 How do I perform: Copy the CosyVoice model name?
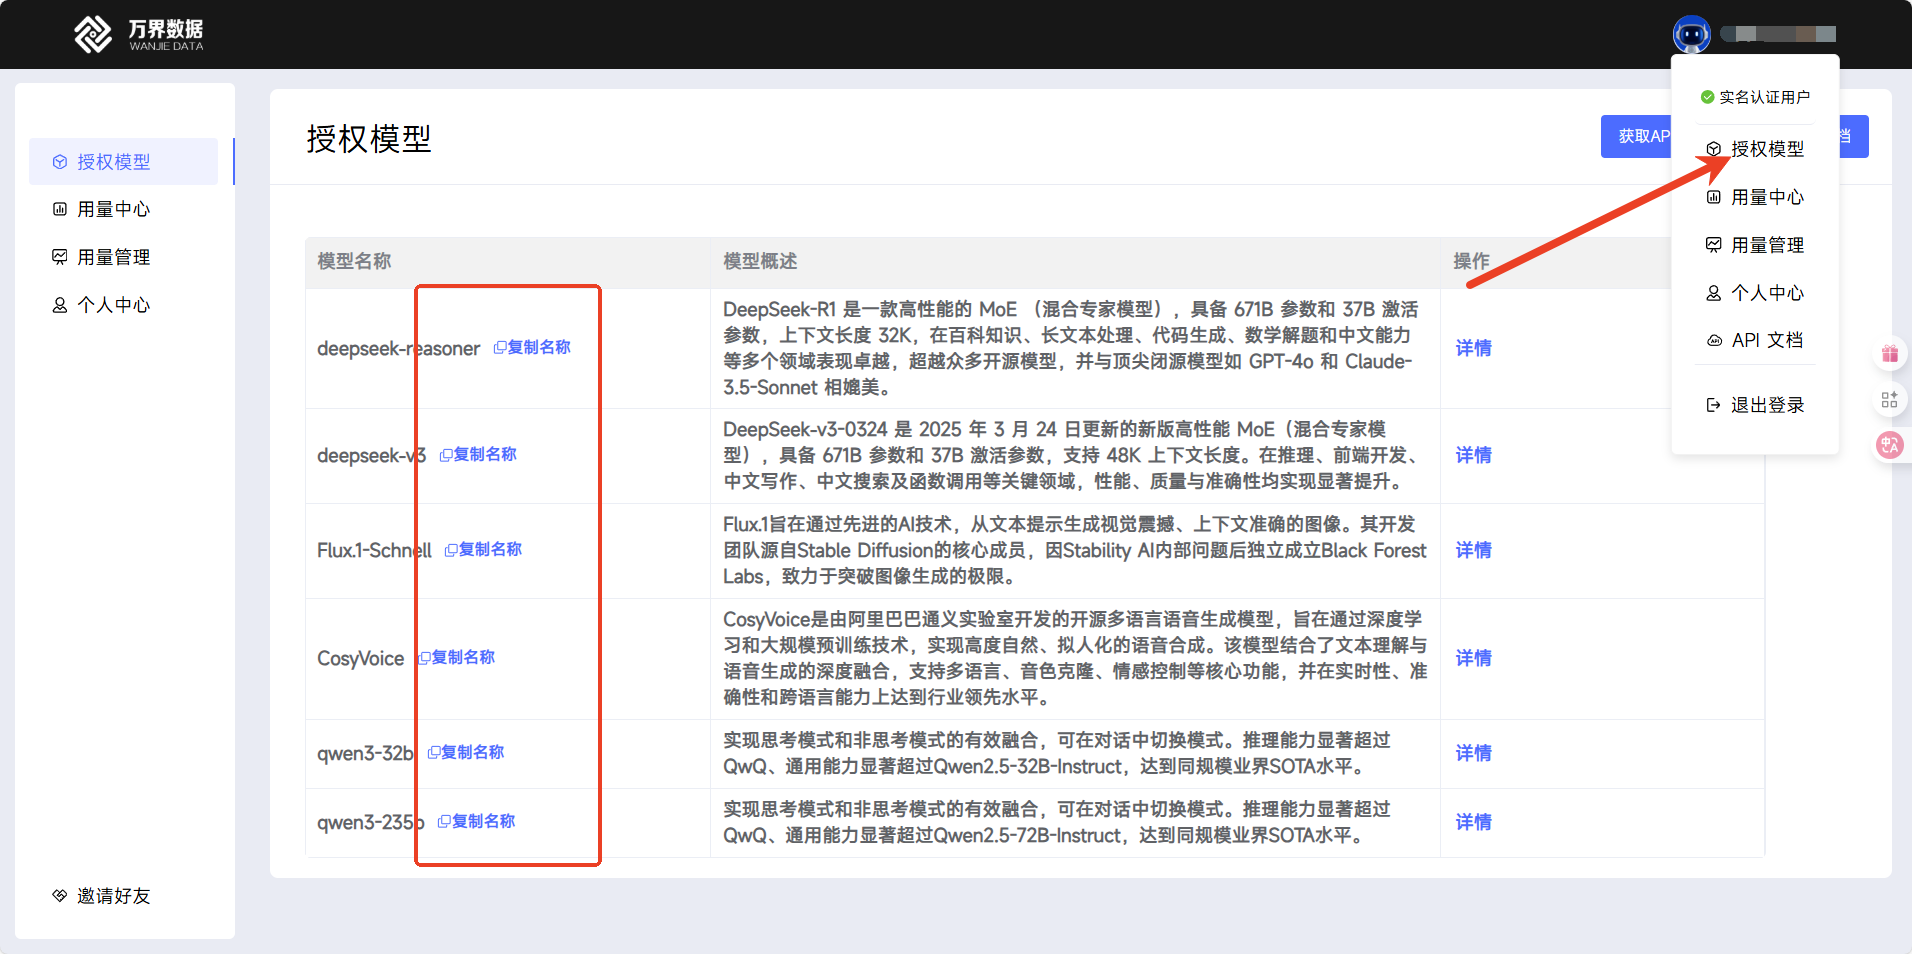tap(456, 657)
